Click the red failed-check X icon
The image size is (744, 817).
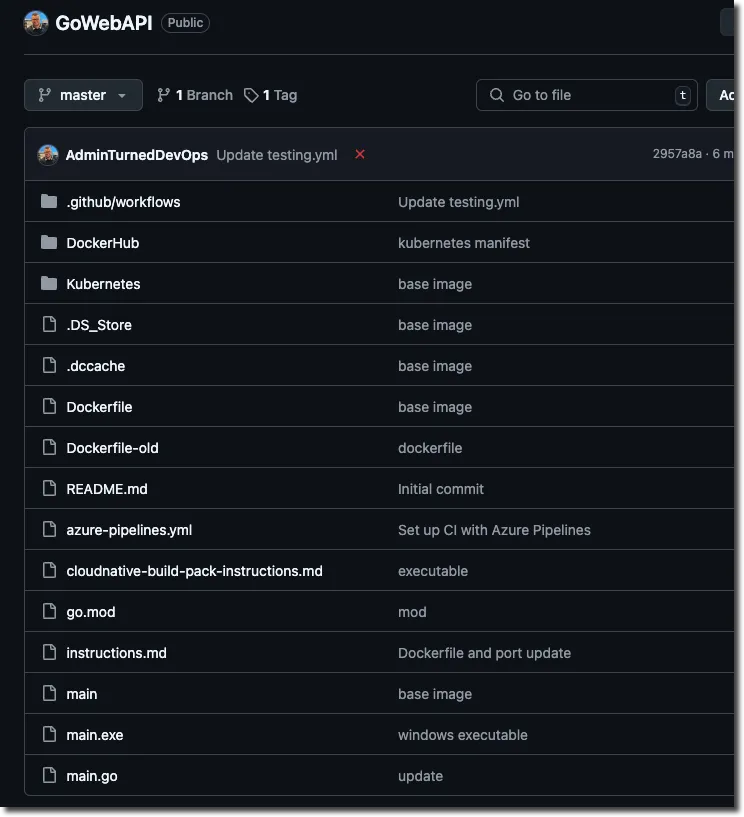coord(360,154)
